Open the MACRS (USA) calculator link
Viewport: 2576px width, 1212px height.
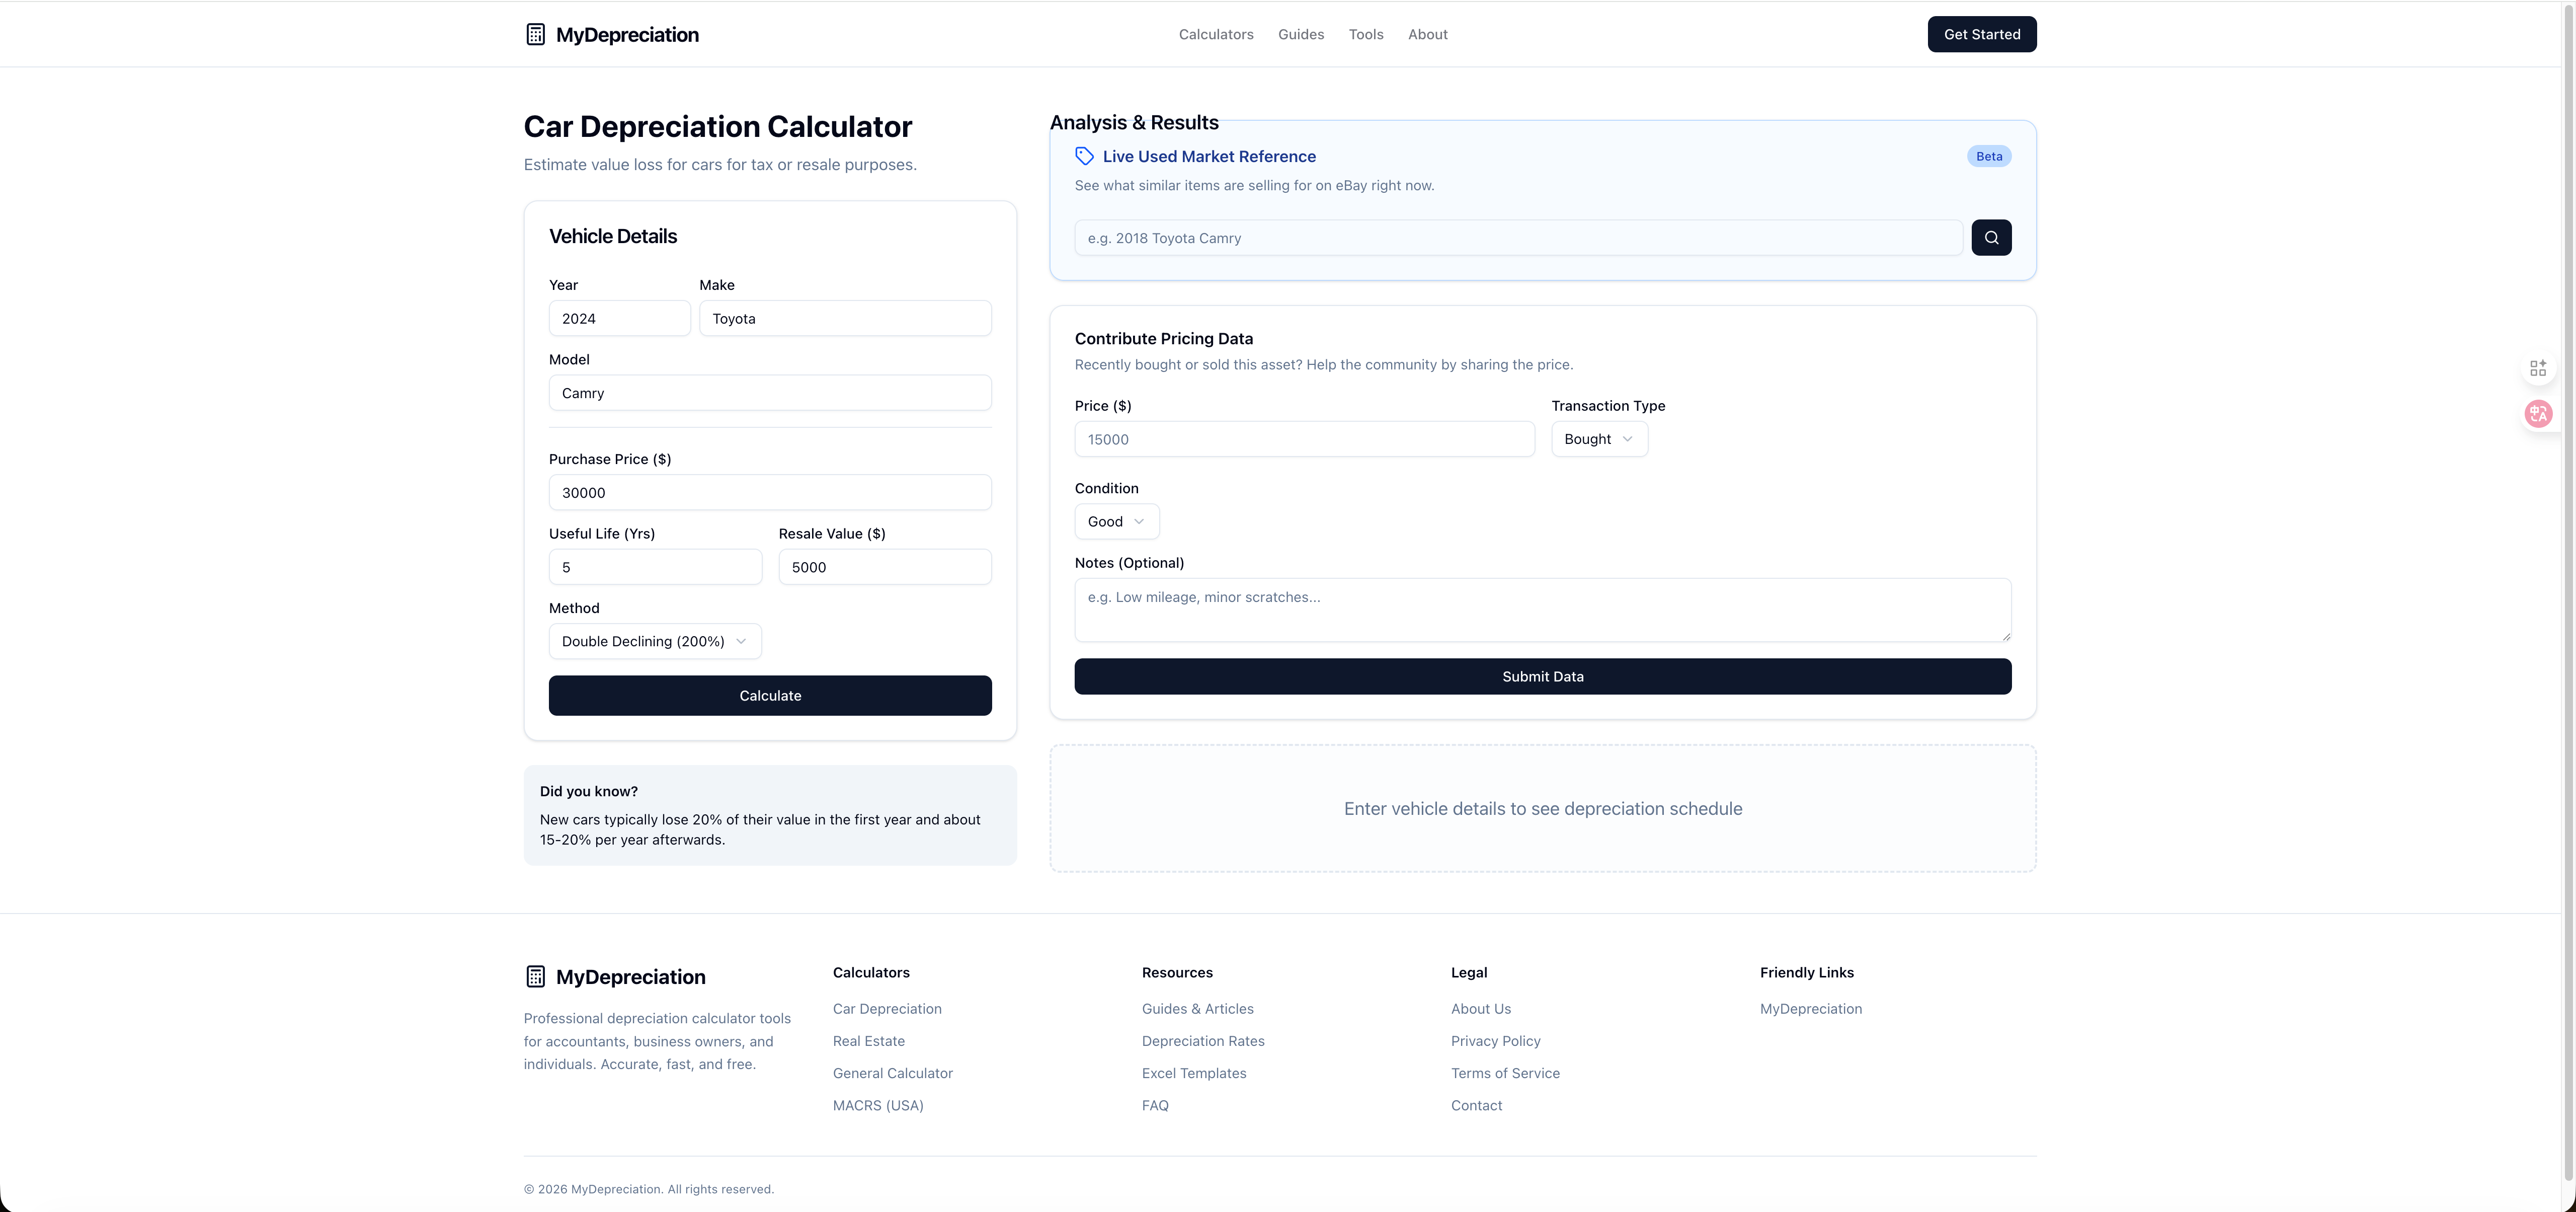tap(877, 1105)
